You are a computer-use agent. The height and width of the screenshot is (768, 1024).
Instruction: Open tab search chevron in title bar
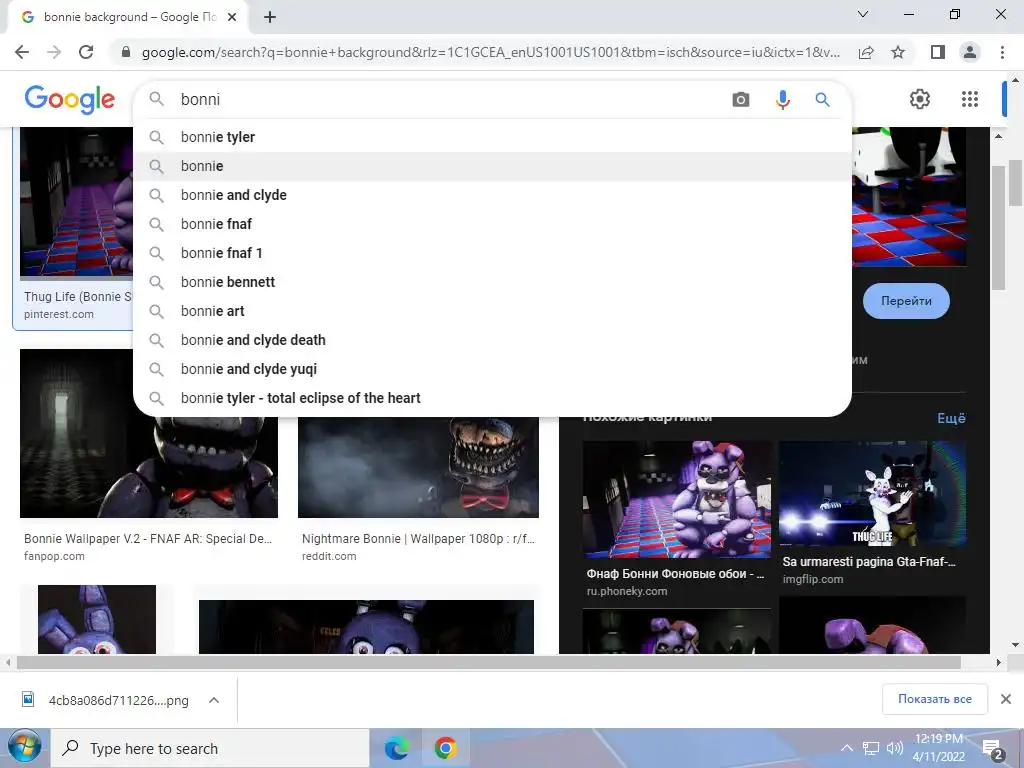[x=863, y=14]
